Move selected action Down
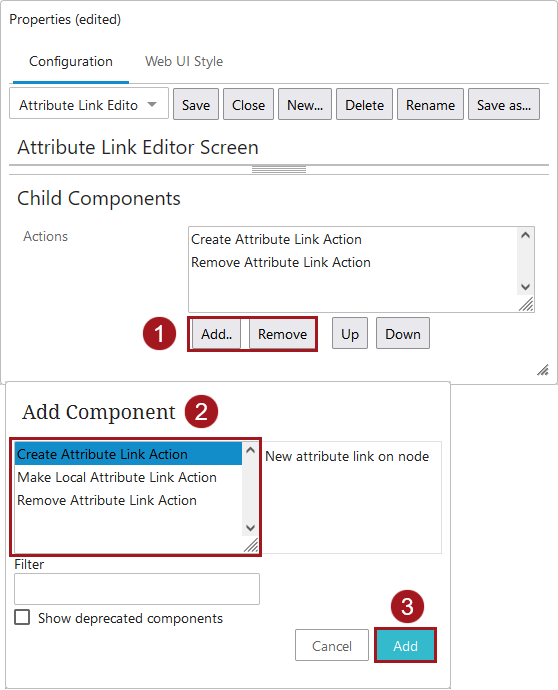Viewport: 558px width, 690px height. point(403,334)
